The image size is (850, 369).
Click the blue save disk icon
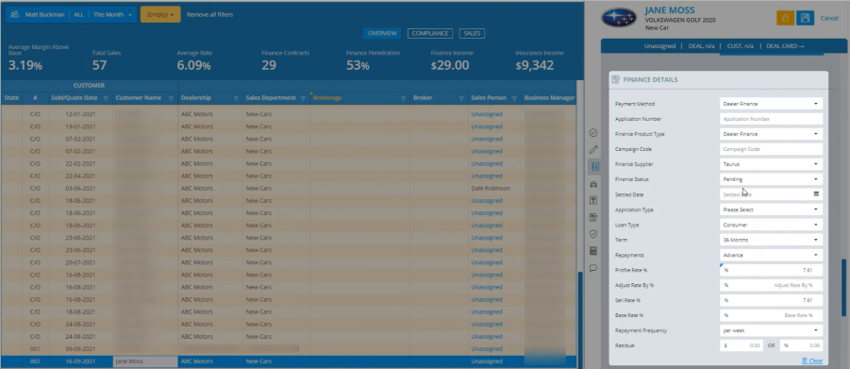[805, 18]
